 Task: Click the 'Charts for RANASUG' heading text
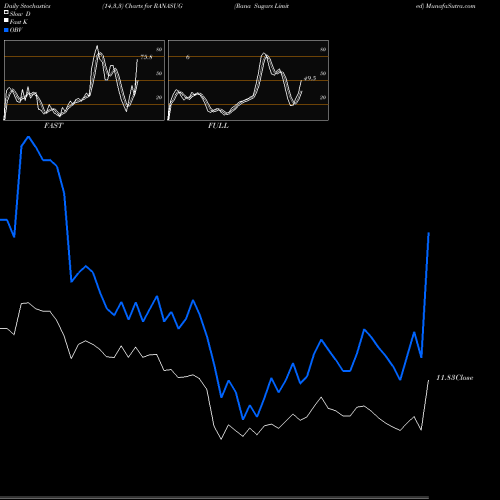coord(154,6)
